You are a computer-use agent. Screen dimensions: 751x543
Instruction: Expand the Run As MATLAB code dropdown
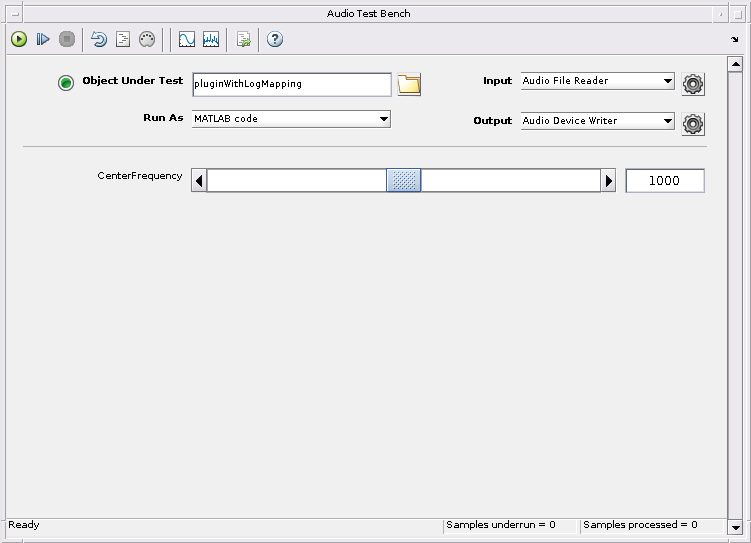pos(291,119)
